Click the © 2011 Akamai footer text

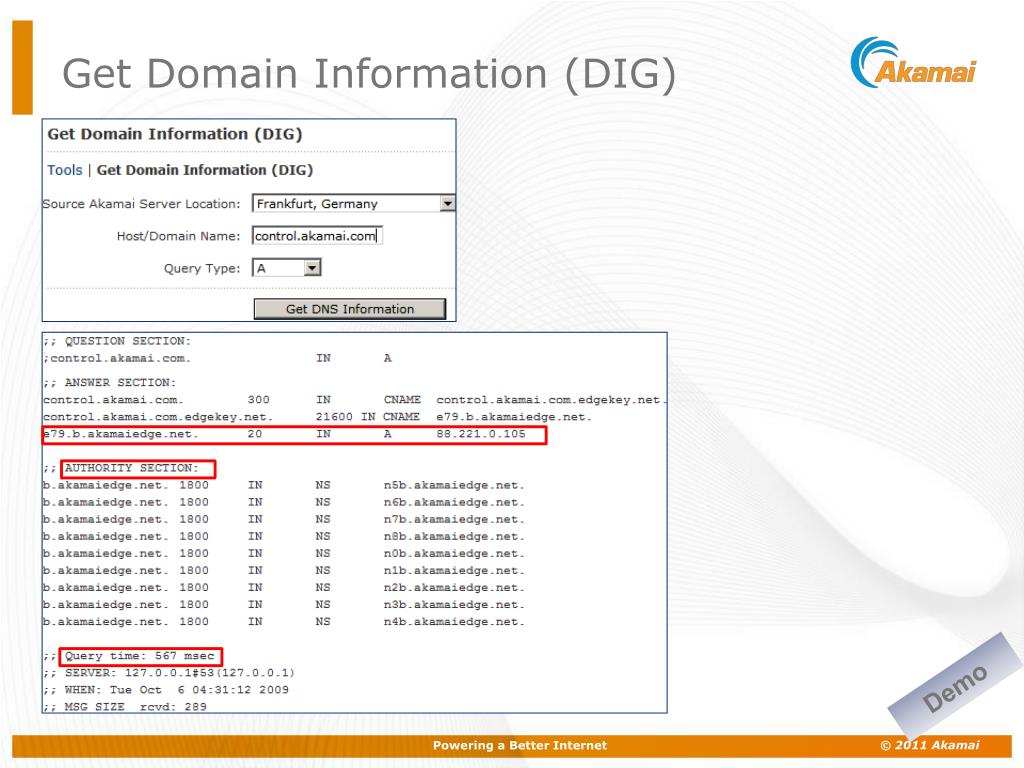930,745
